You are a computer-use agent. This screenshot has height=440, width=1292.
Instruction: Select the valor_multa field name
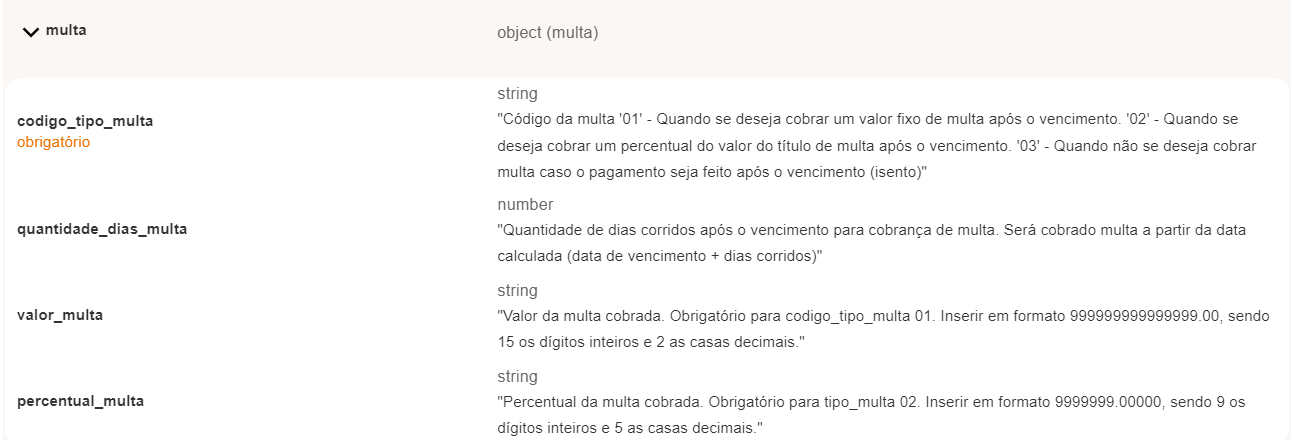pos(60,315)
